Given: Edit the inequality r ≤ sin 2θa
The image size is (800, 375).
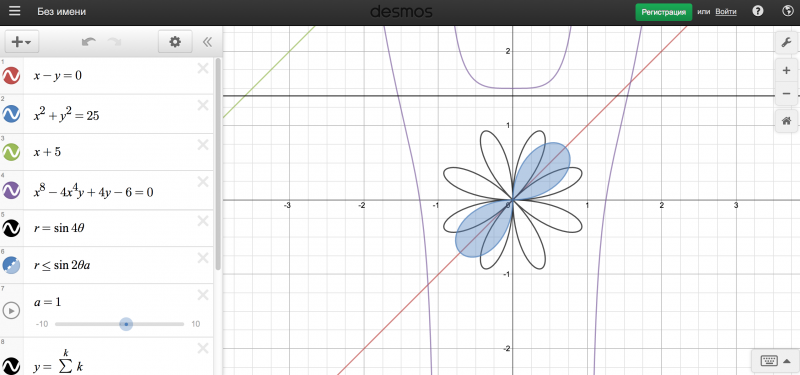Looking at the screenshot, I should [x=62, y=265].
